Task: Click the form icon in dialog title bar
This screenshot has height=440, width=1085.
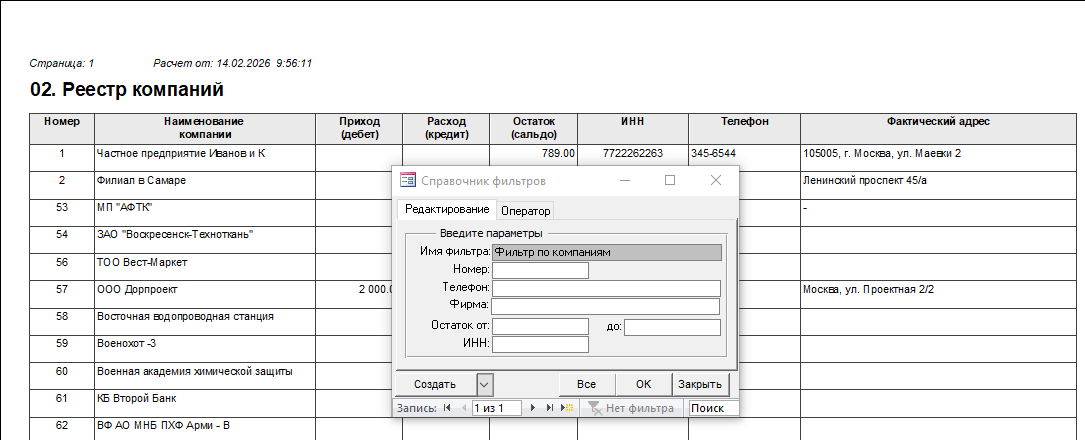Action: [408, 181]
